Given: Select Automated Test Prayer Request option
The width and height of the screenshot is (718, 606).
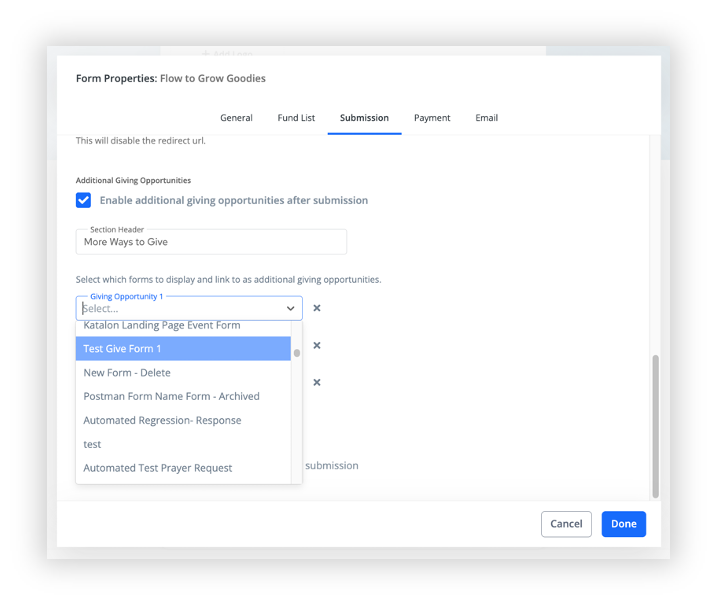Looking at the screenshot, I should 183,468.
